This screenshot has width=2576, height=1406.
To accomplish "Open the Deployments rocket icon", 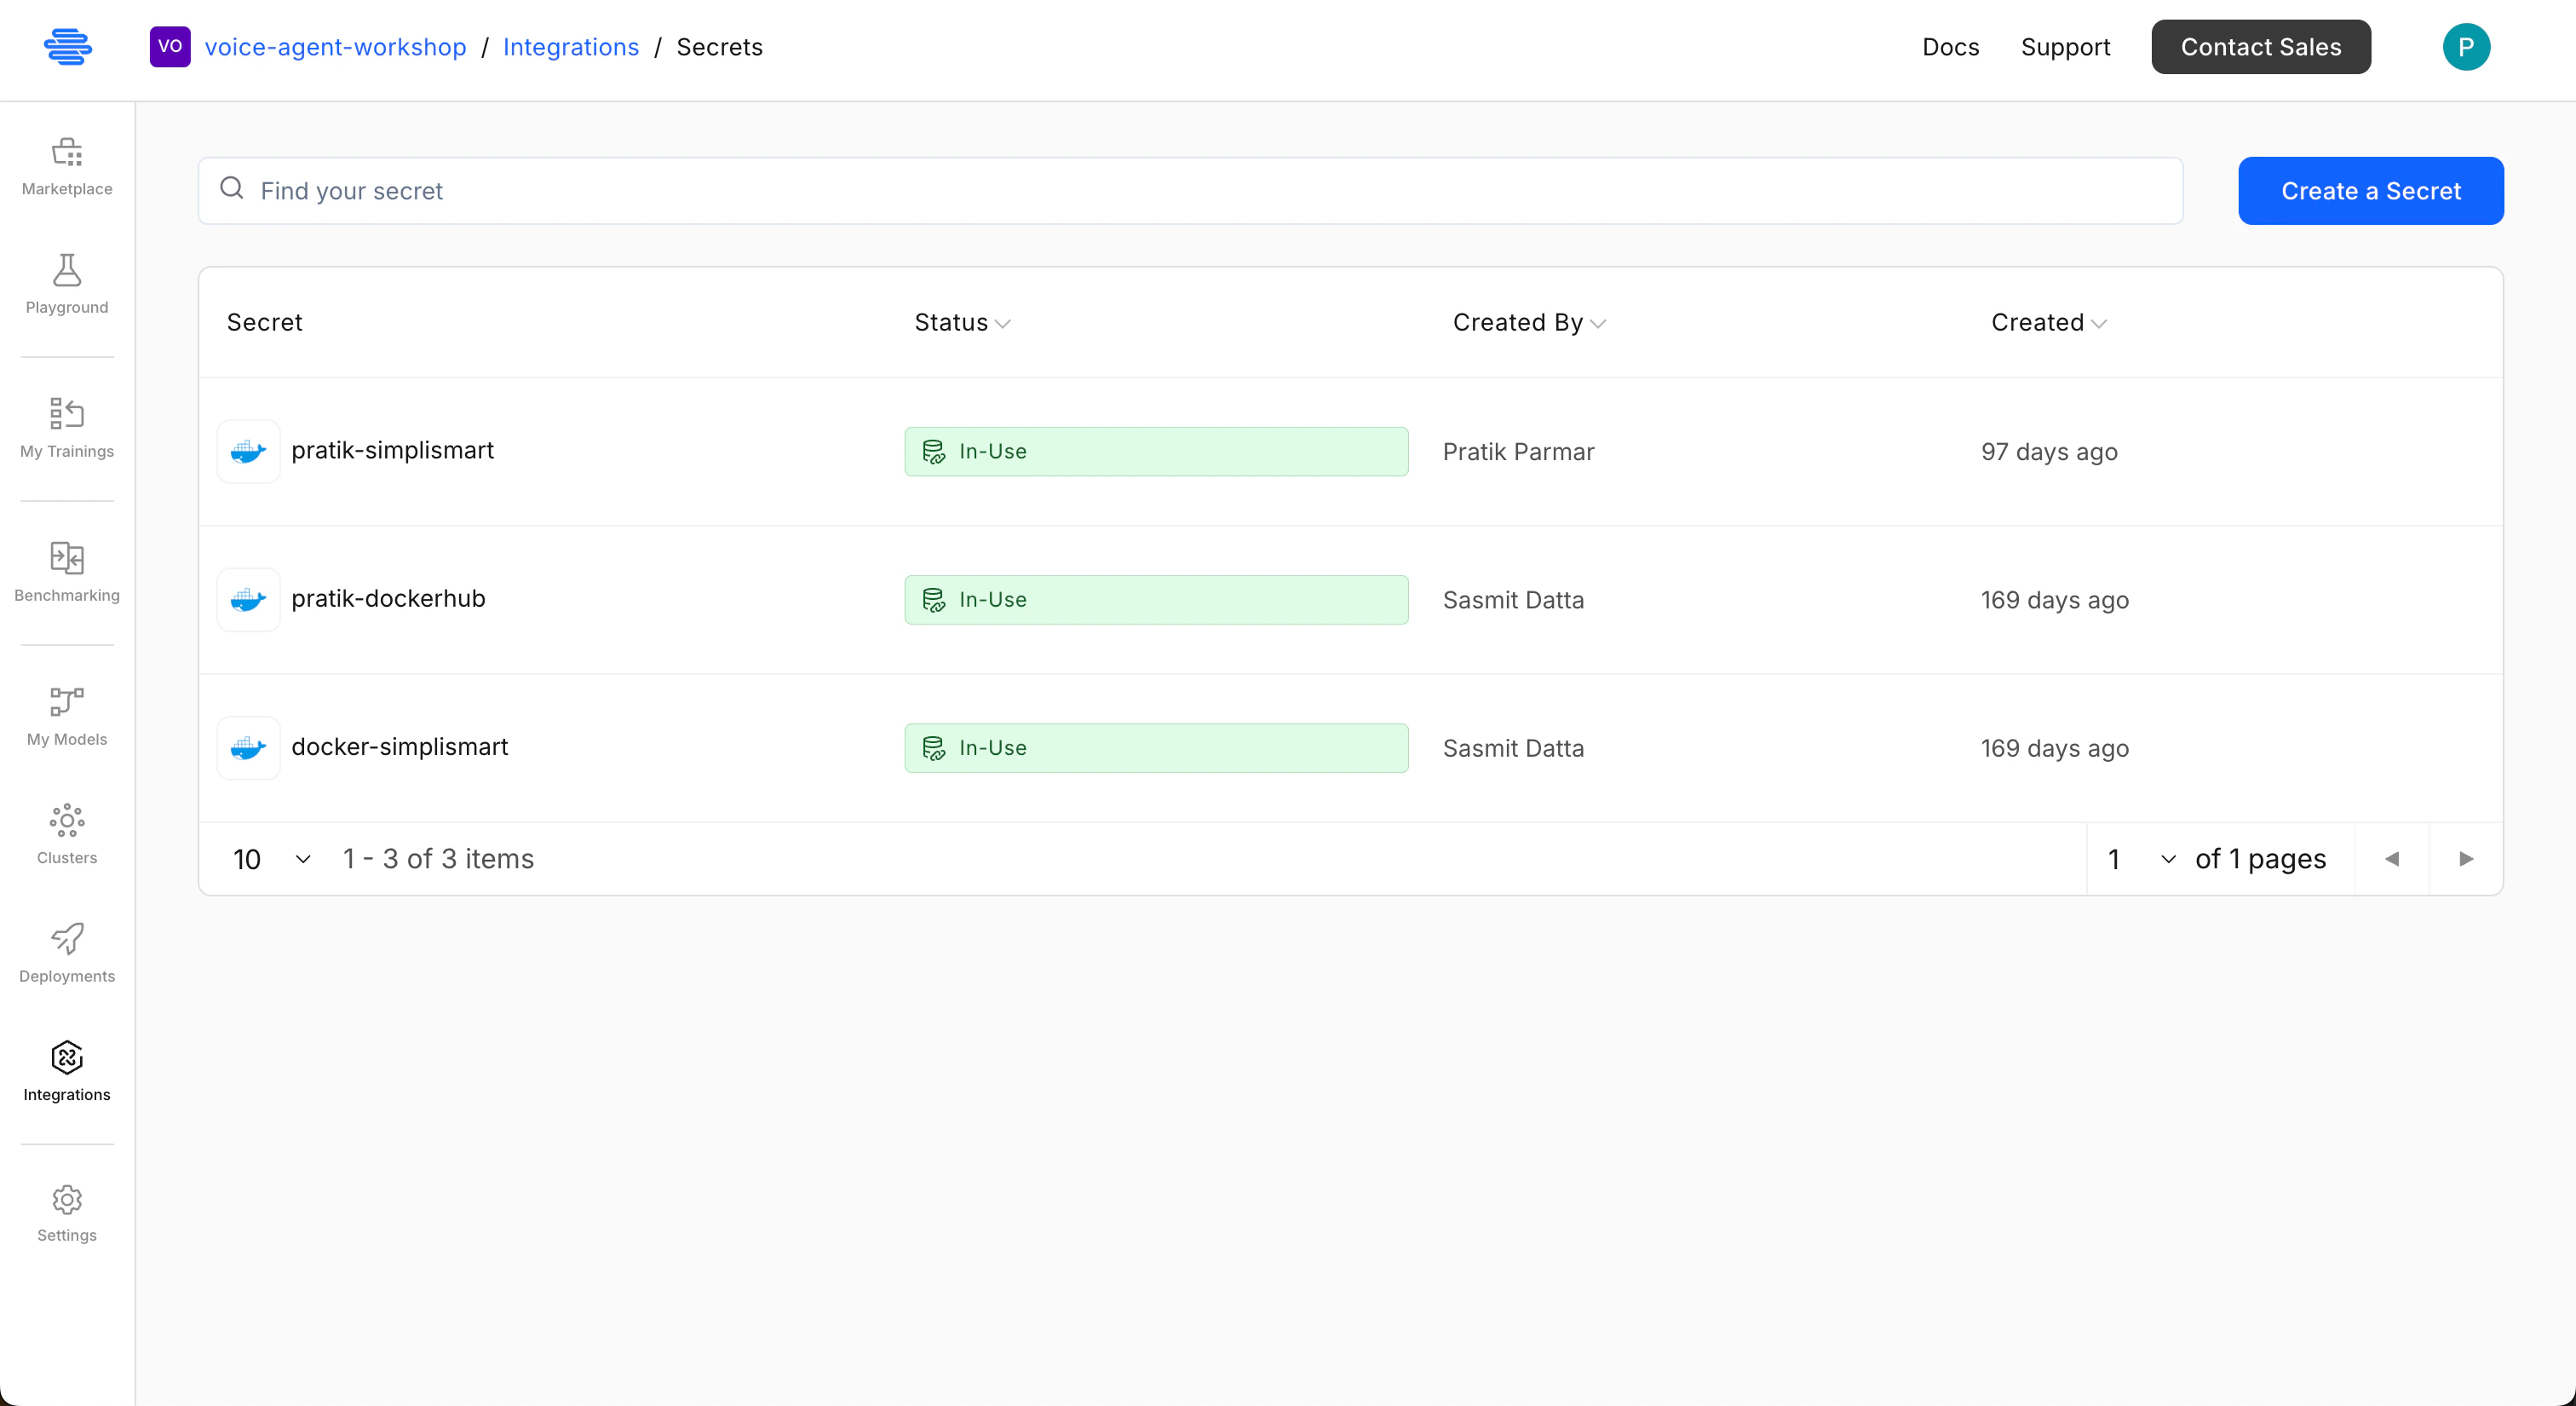I will point(67,938).
